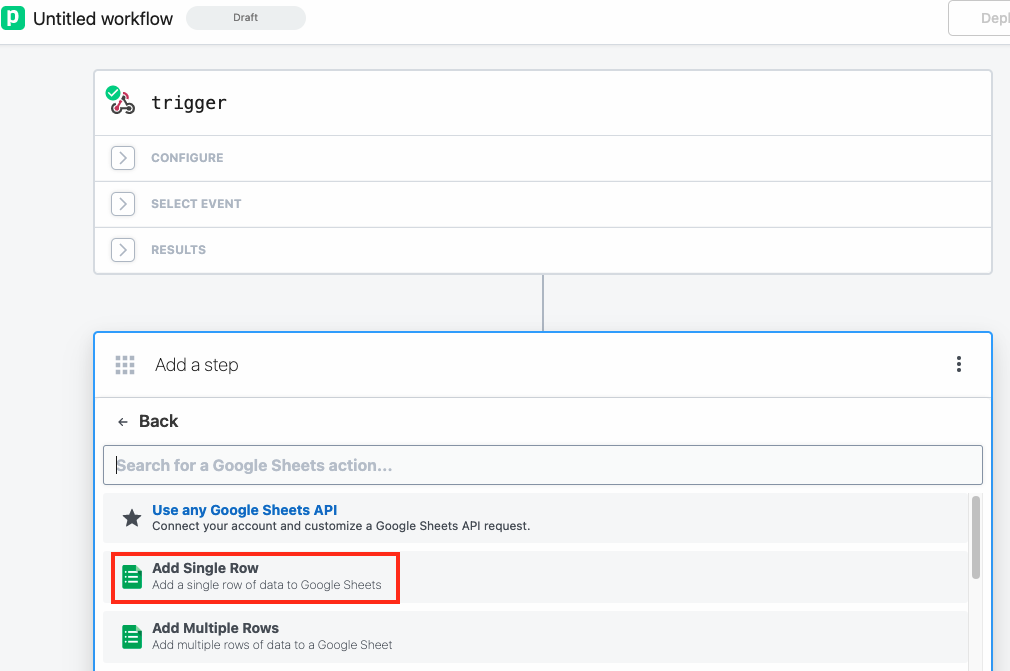
Task: Focus the Search for a Google Sheets action field
Action: pos(543,465)
